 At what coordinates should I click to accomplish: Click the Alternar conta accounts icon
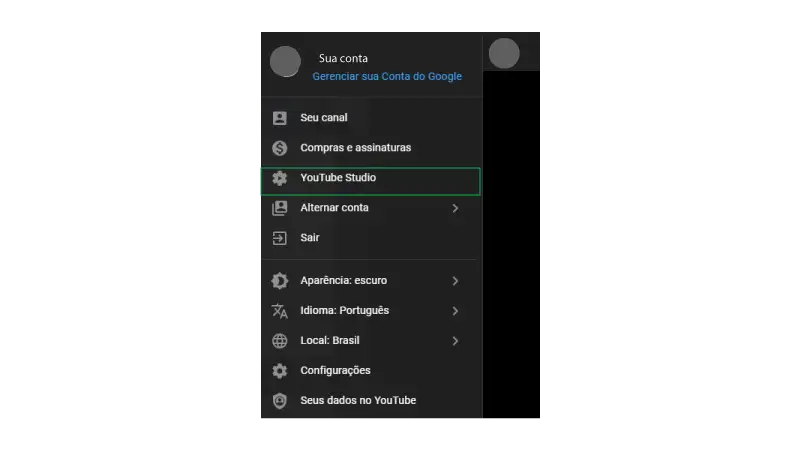click(280, 208)
